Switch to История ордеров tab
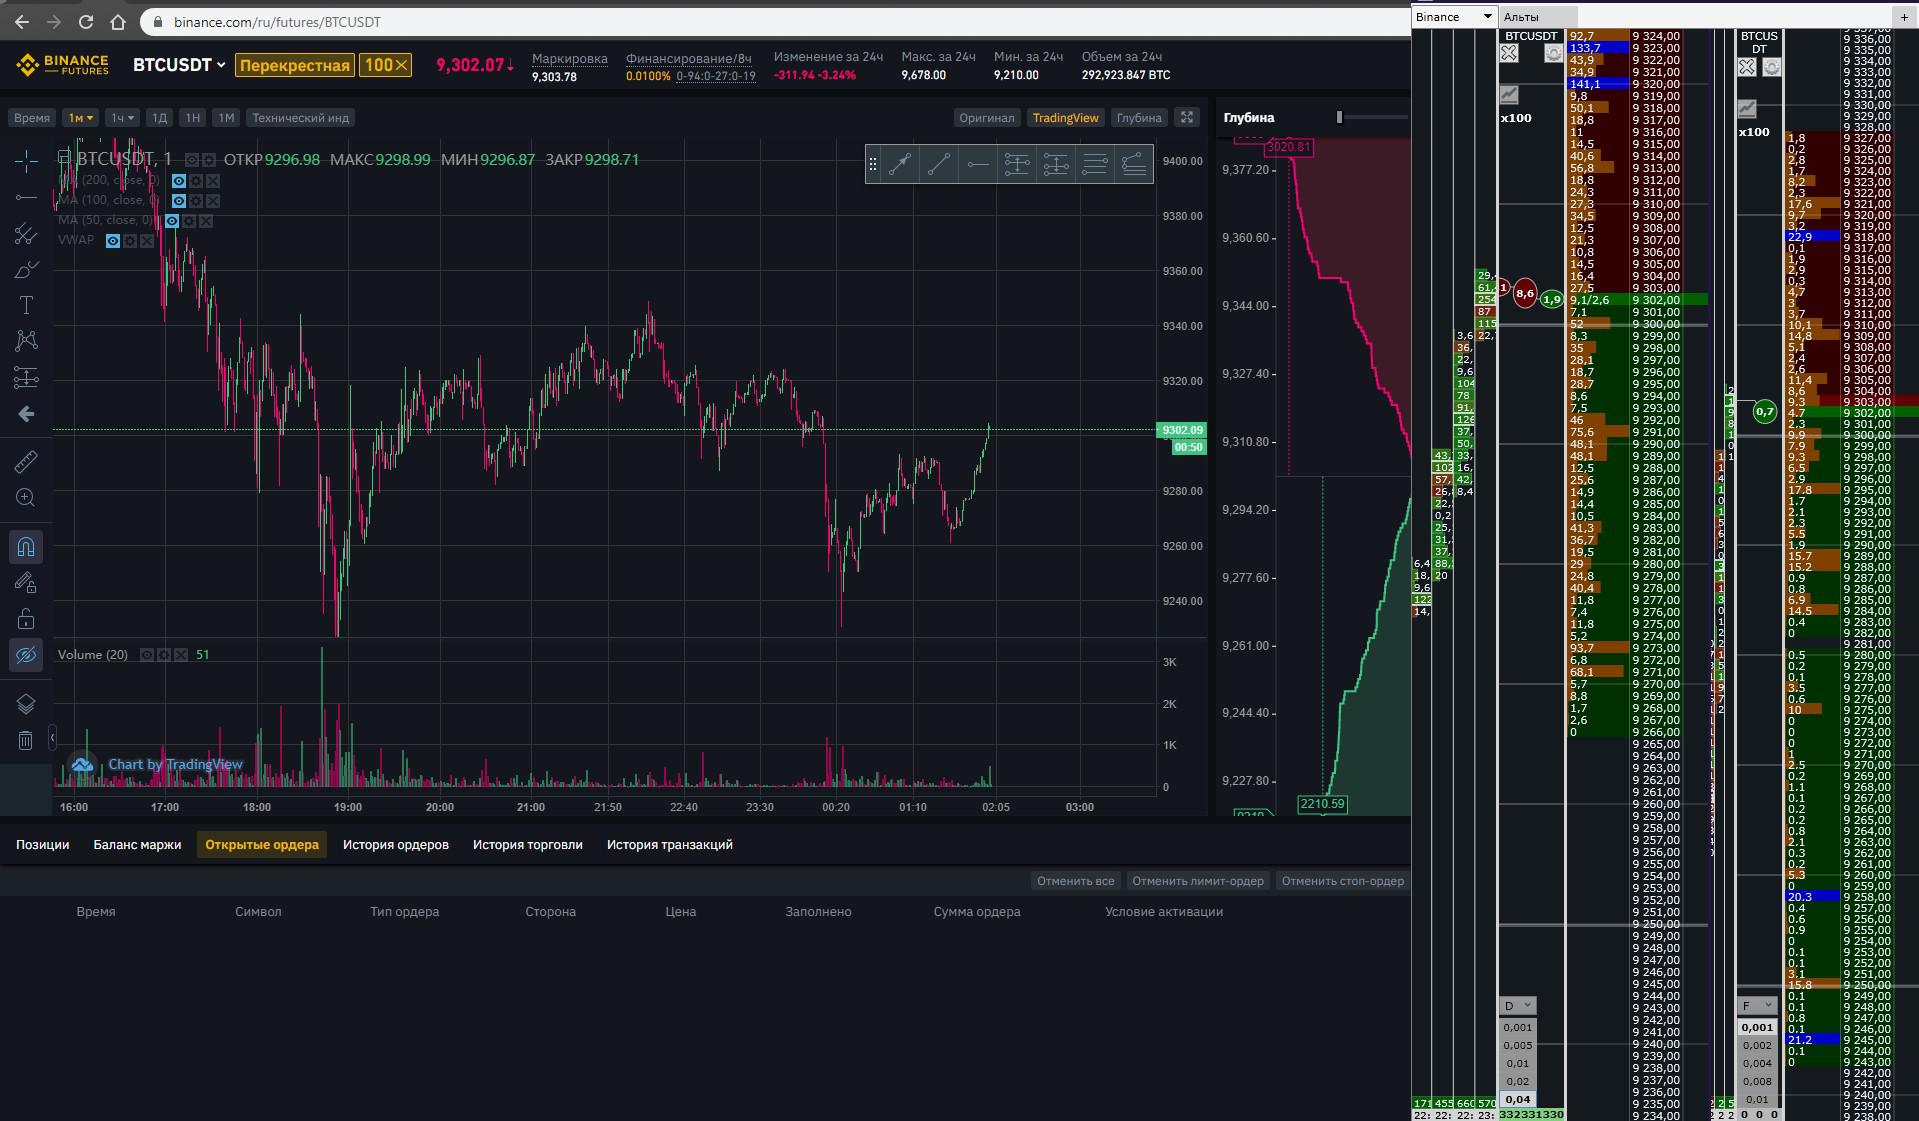This screenshot has width=1919, height=1121. [x=396, y=845]
